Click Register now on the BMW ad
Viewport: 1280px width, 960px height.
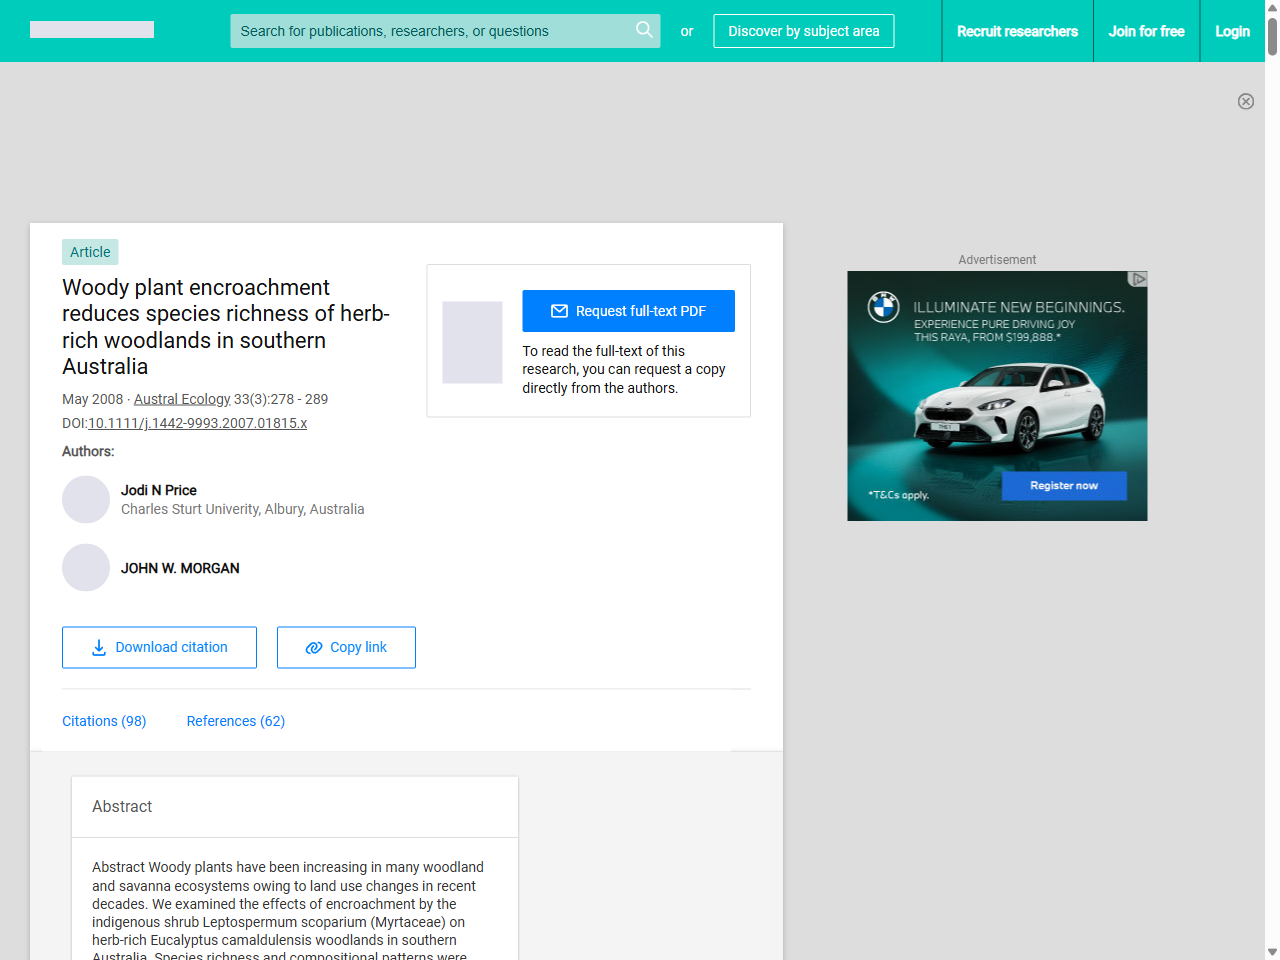[1064, 486]
